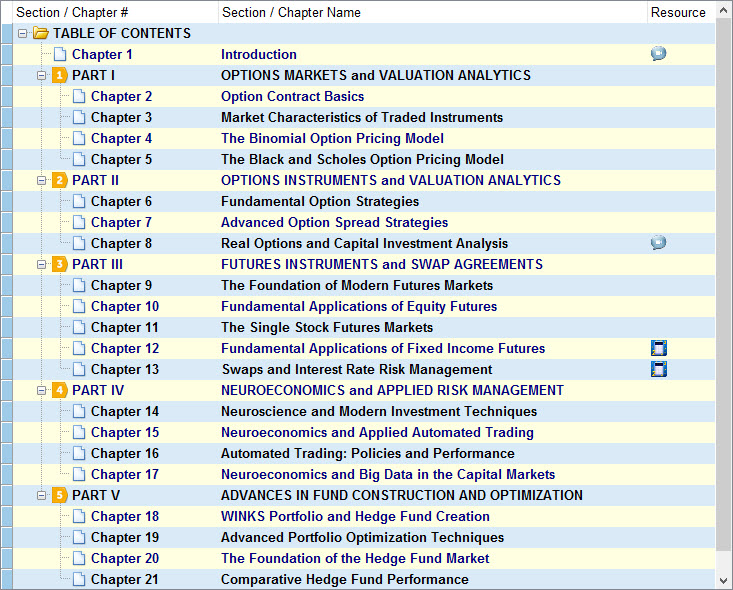
Task: Click the TABLE OF CONTENTS folder icon
Action: (x=41, y=33)
